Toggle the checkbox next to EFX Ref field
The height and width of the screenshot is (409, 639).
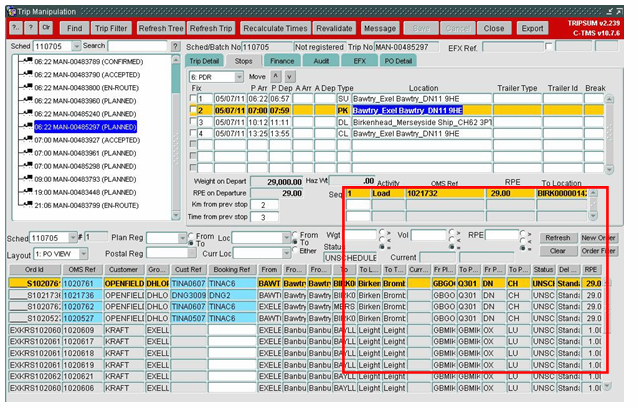coord(549,47)
